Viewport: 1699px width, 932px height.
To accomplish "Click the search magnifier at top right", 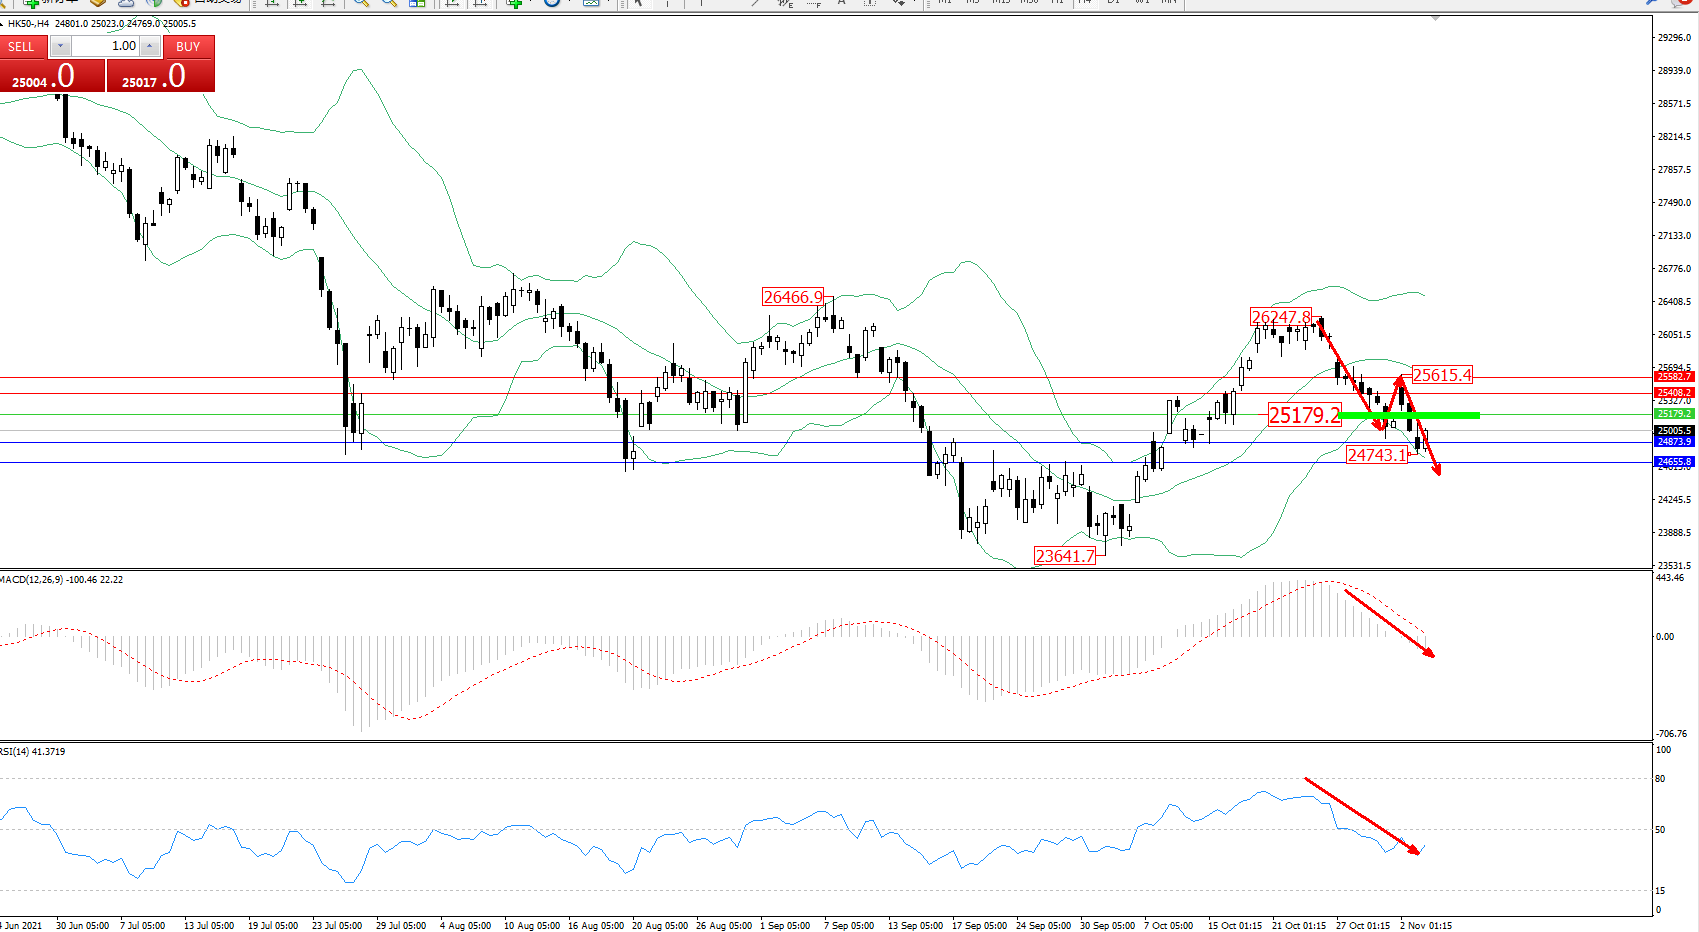I will (1652, 3).
